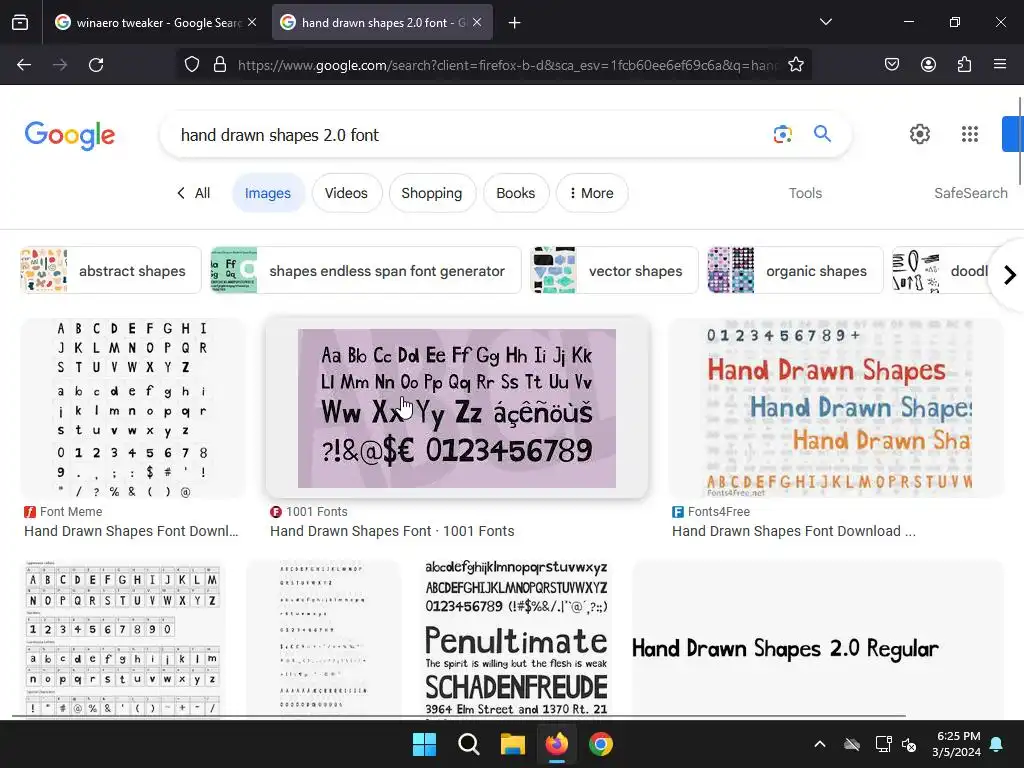View site security lock info
This screenshot has width=1024, height=768.
(x=220, y=65)
